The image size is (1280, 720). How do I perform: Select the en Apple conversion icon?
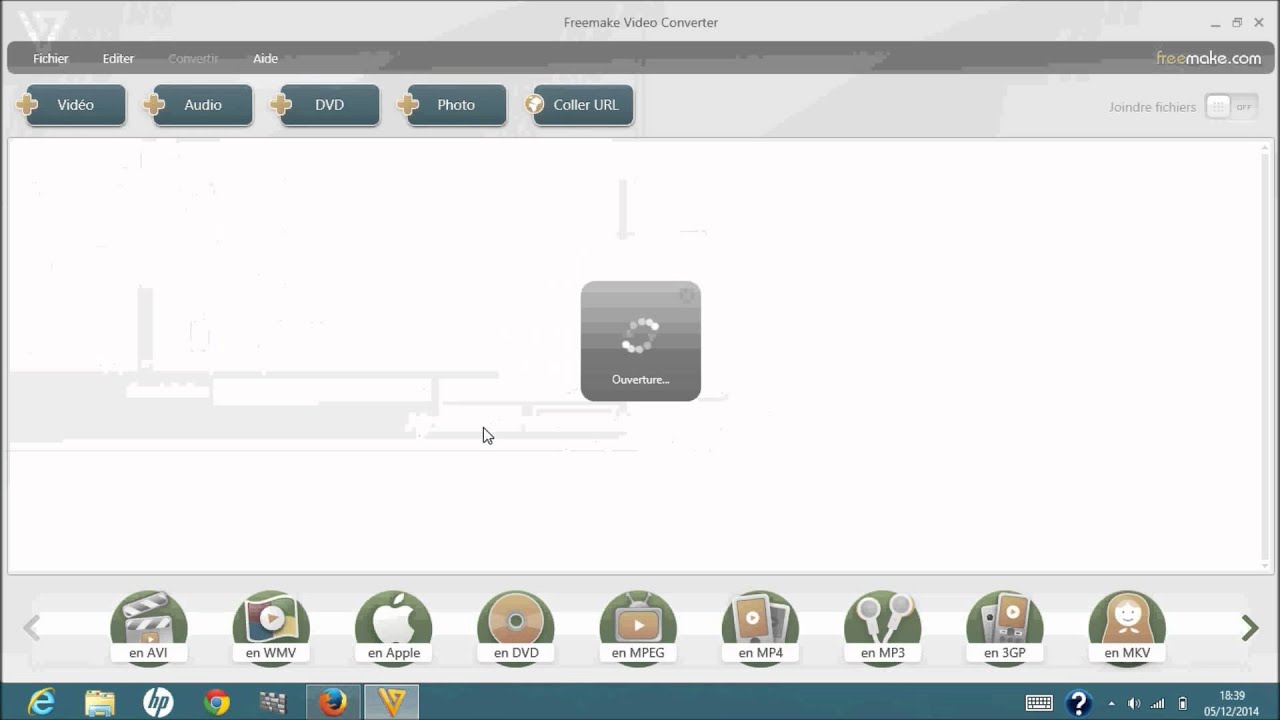pos(394,627)
